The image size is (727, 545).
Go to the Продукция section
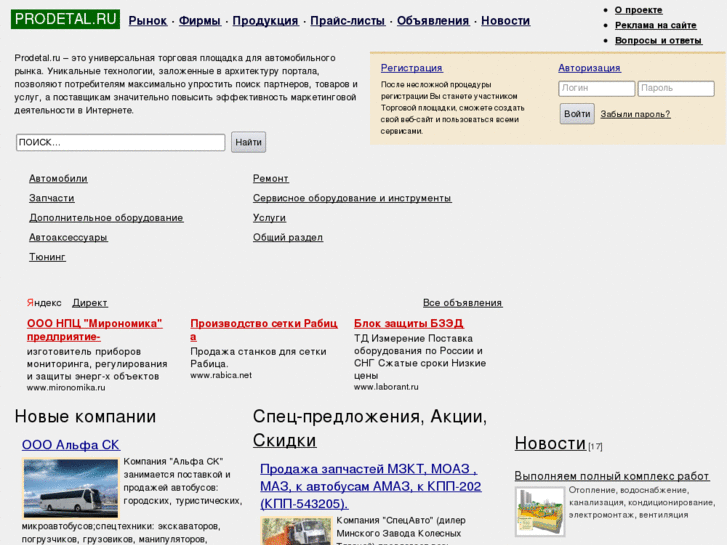click(x=265, y=21)
